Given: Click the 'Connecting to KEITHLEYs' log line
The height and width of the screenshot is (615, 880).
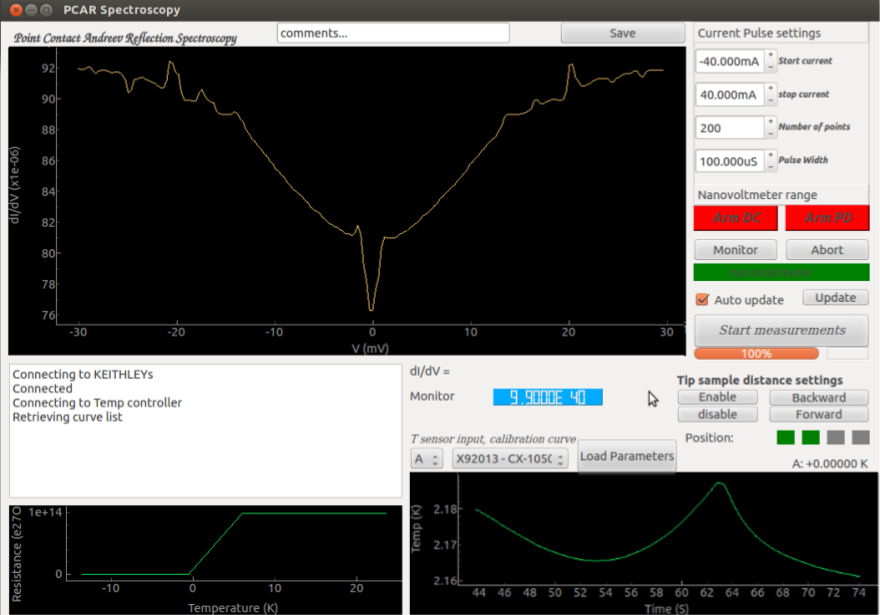Looking at the screenshot, I should coord(82,374).
